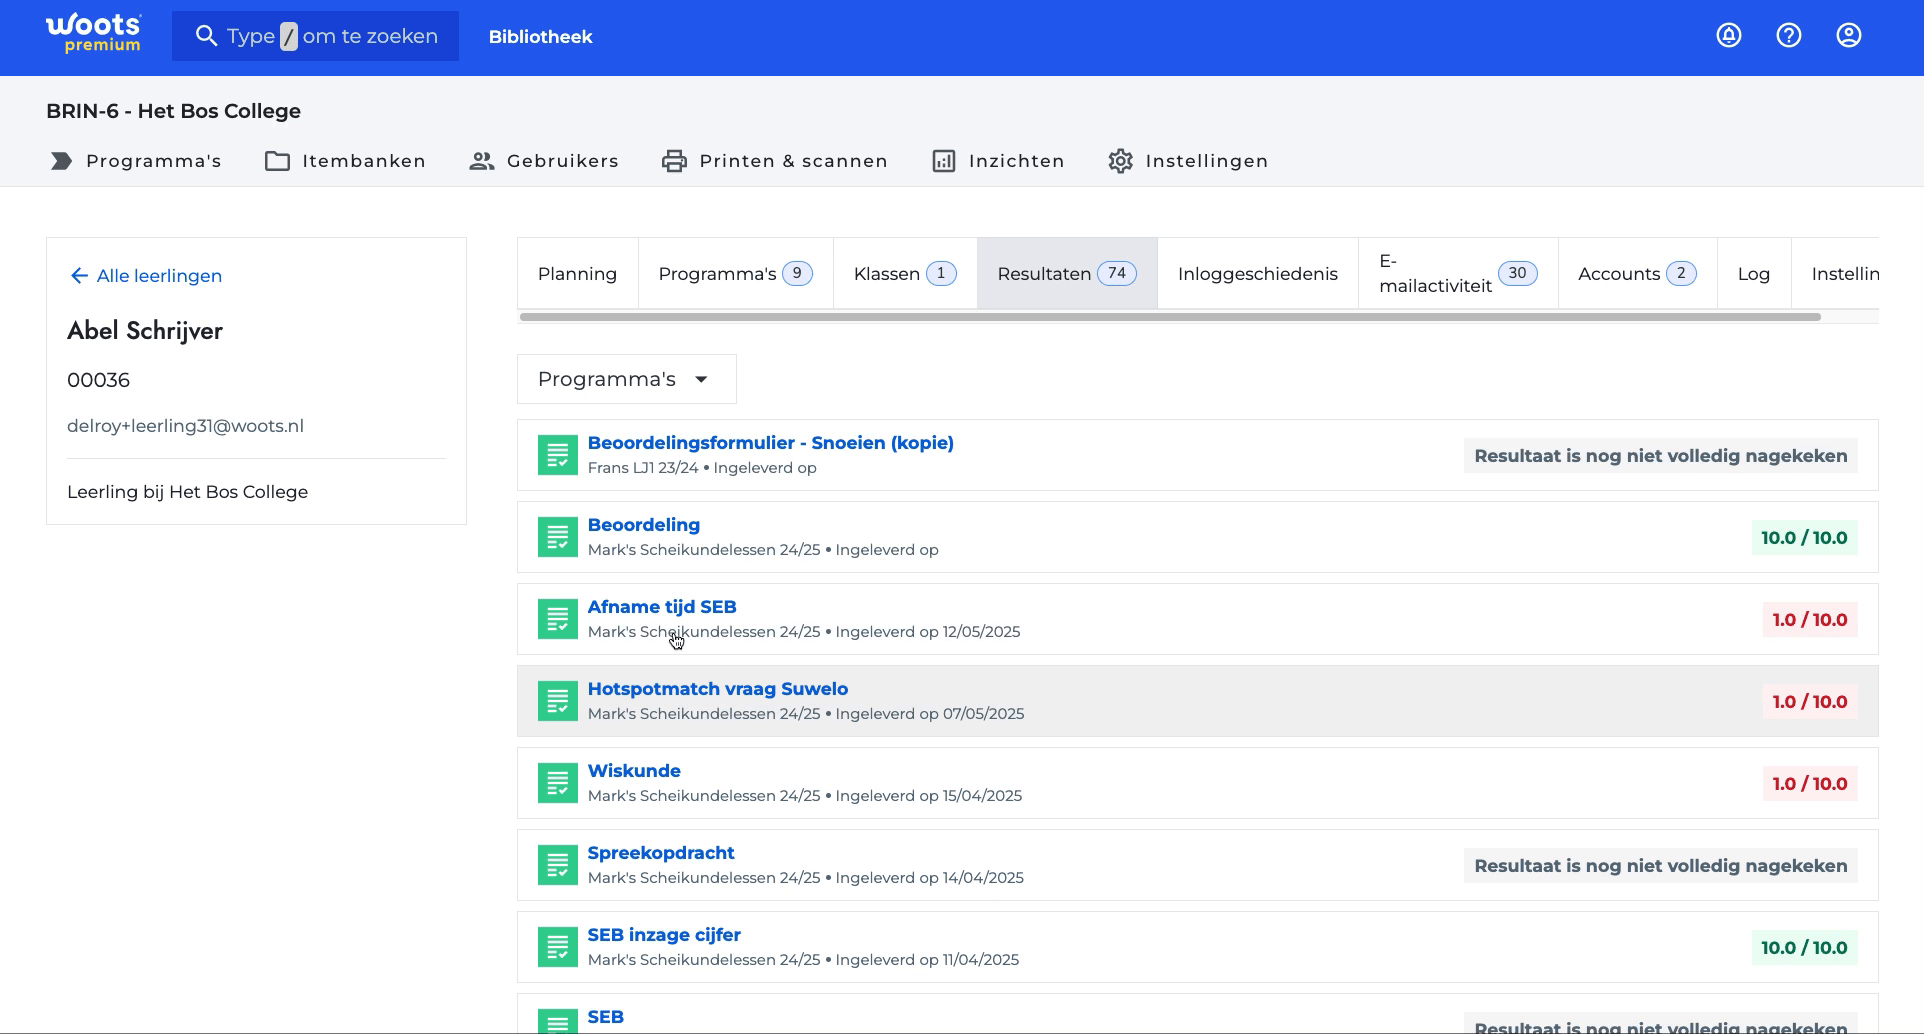Open the Log tab
This screenshot has width=1924, height=1034.
click(1754, 273)
